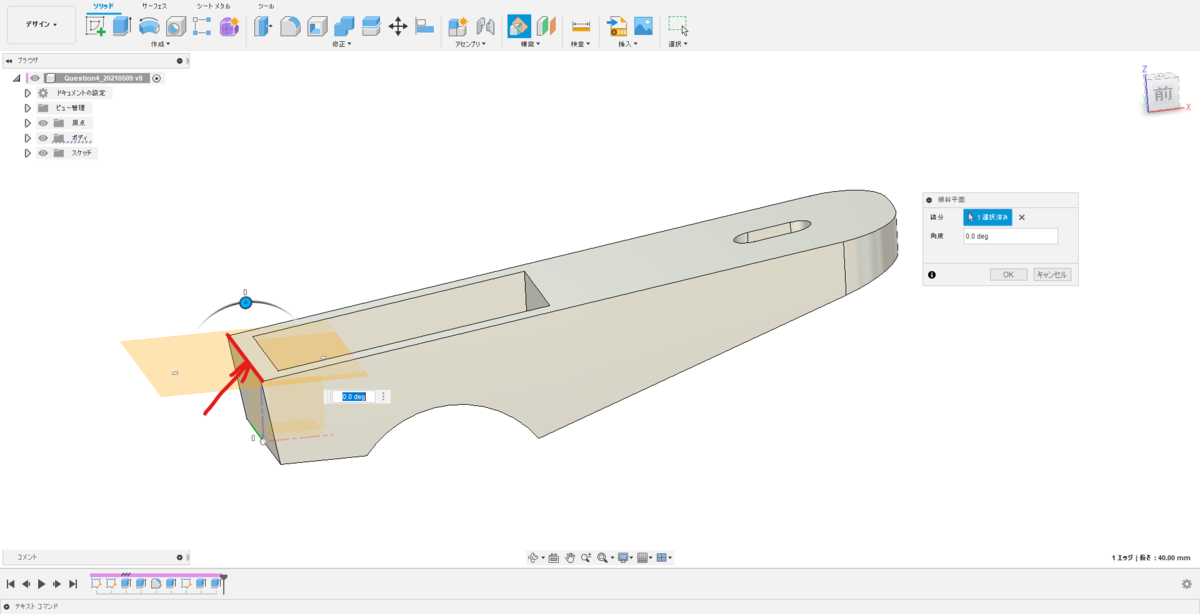Open the 検査 dropdown menu
The width and height of the screenshot is (1200, 614).
[x=580, y=44]
